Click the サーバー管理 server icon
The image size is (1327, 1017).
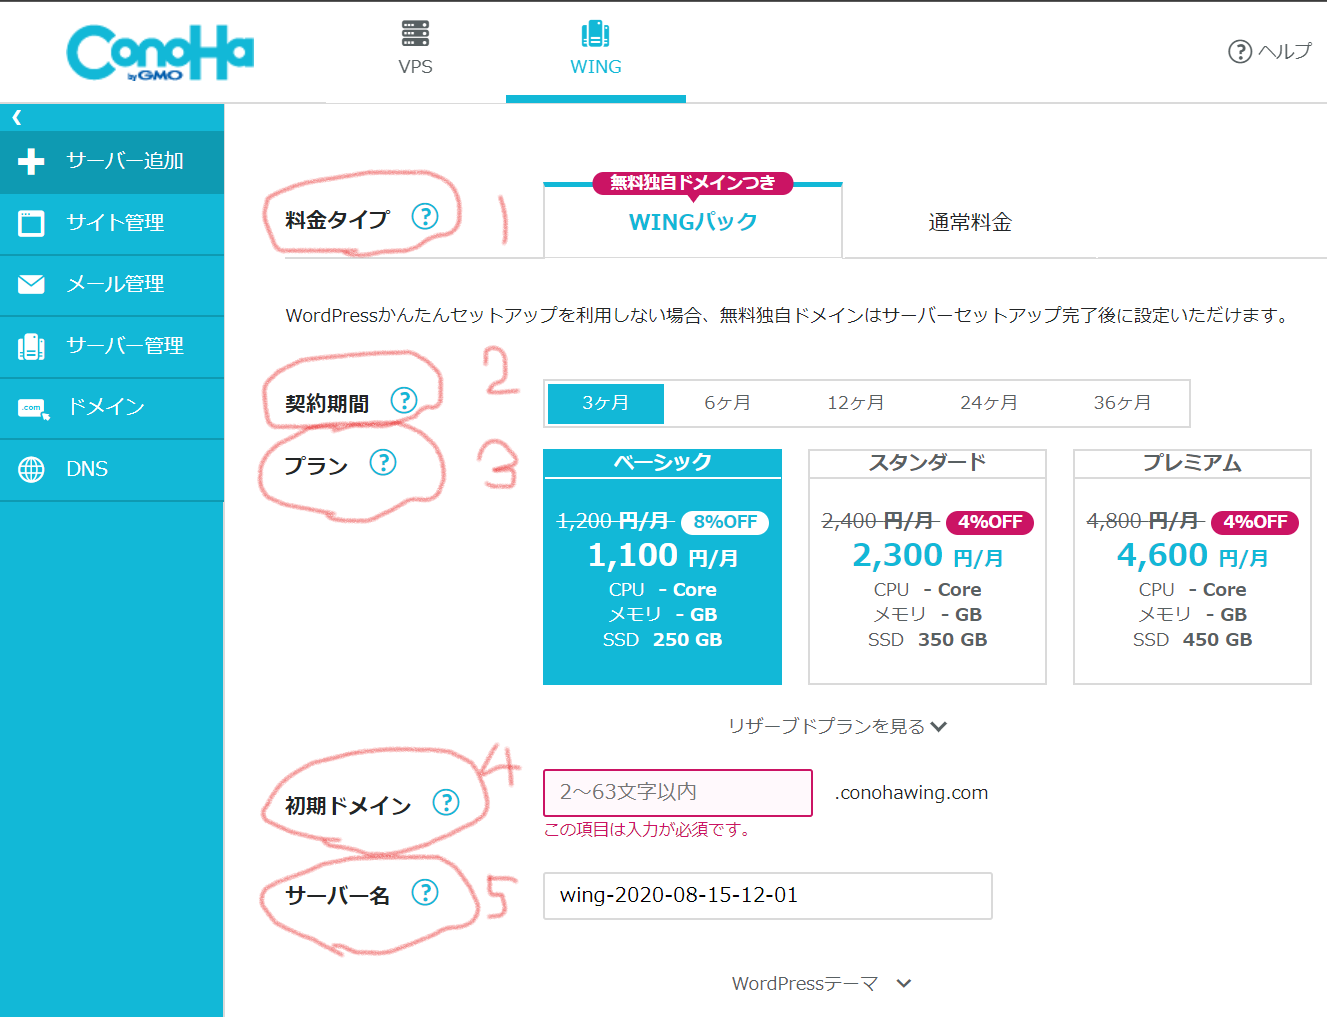(31, 346)
